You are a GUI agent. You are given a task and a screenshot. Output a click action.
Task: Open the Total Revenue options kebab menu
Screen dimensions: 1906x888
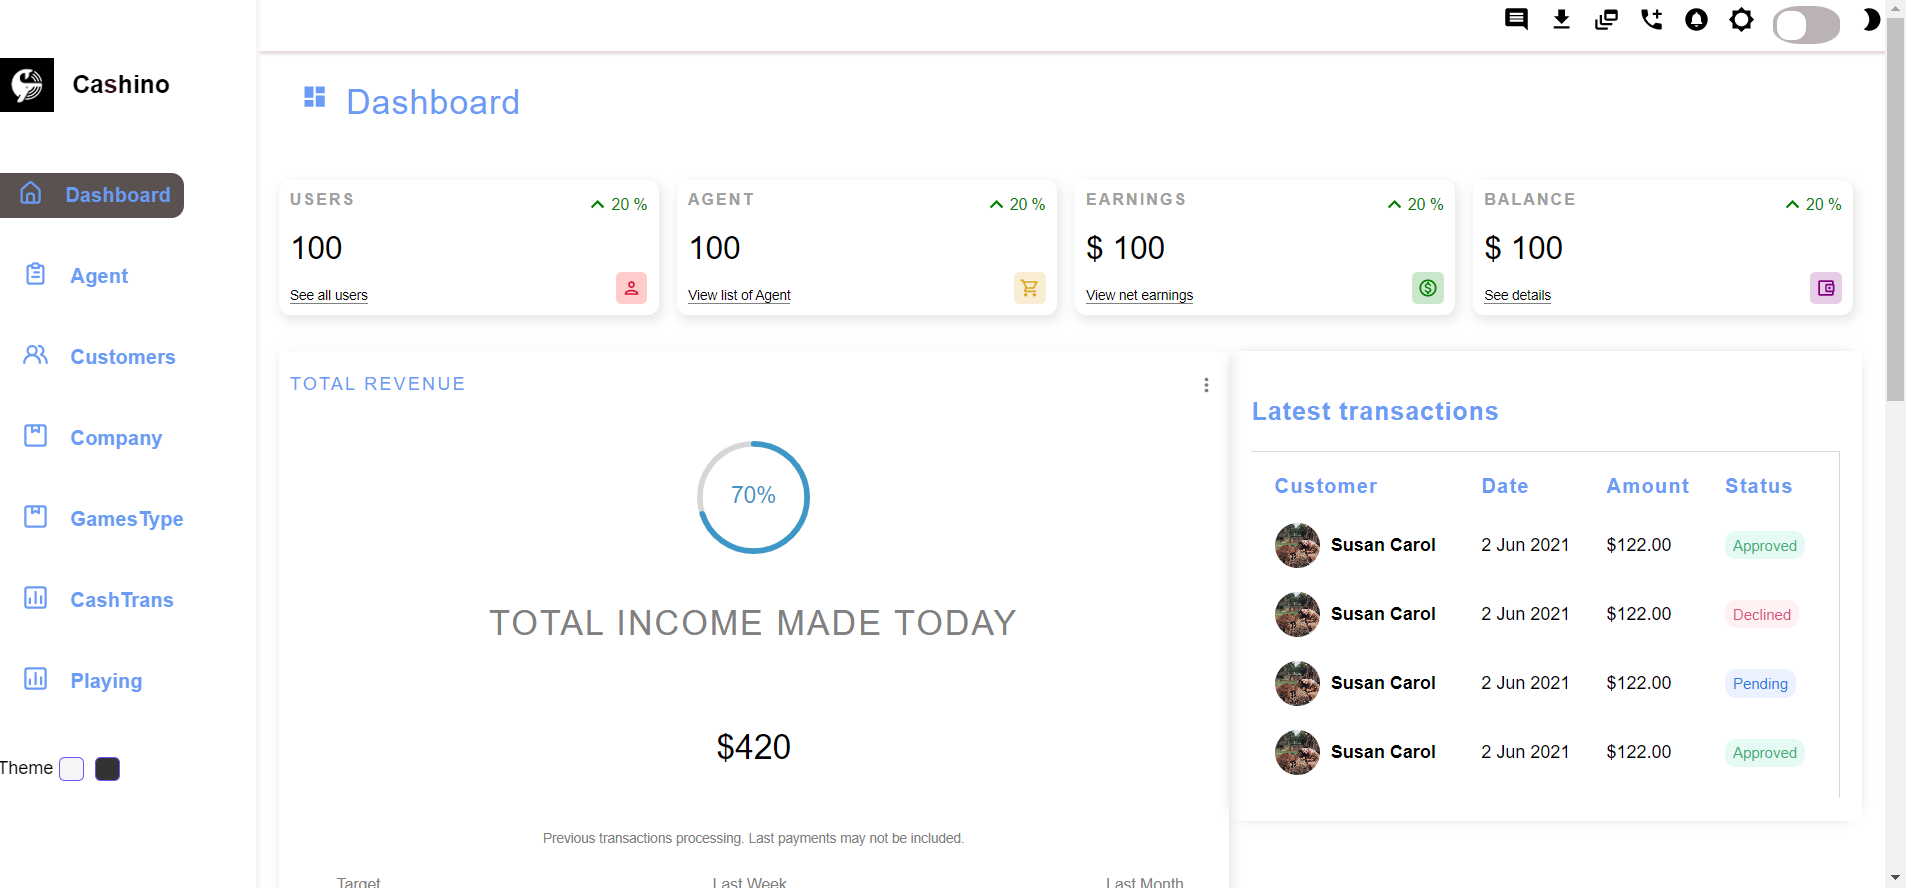1206,384
